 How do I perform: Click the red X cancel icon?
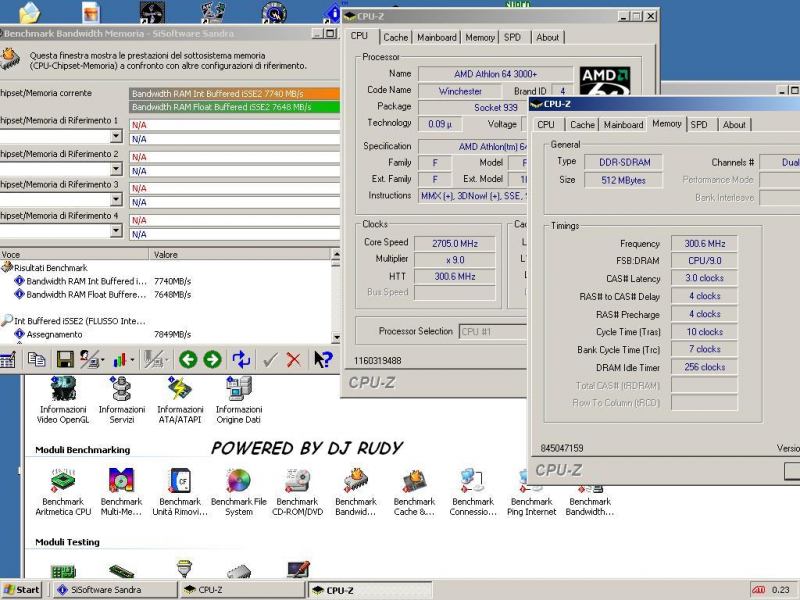click(293, 360)
